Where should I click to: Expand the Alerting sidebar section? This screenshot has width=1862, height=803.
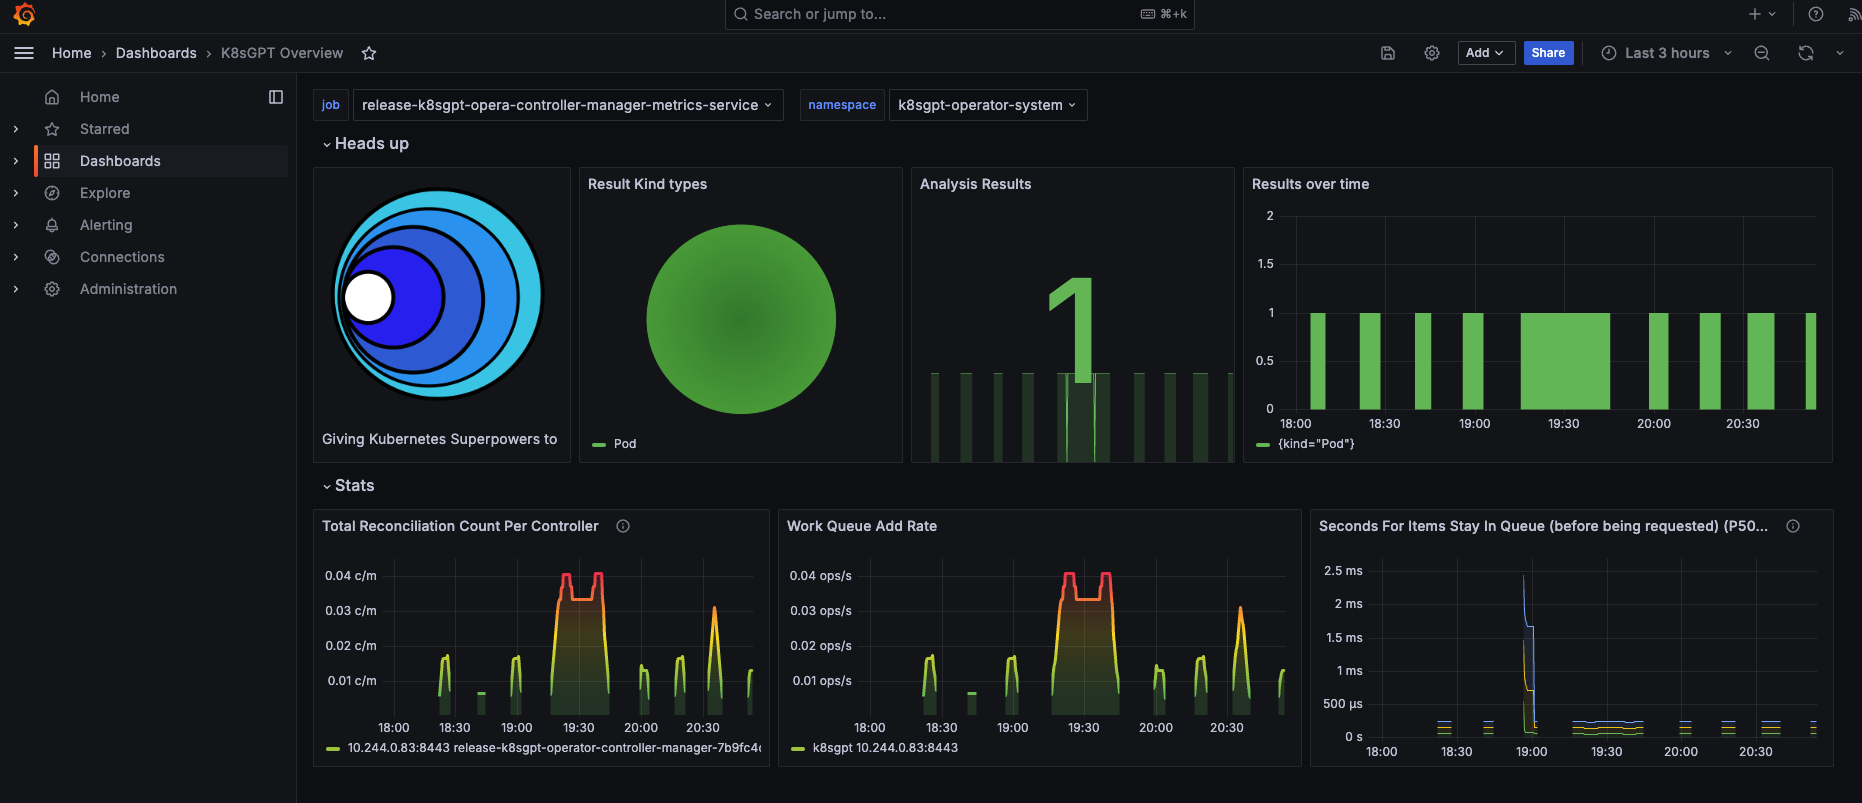point(16,225)
